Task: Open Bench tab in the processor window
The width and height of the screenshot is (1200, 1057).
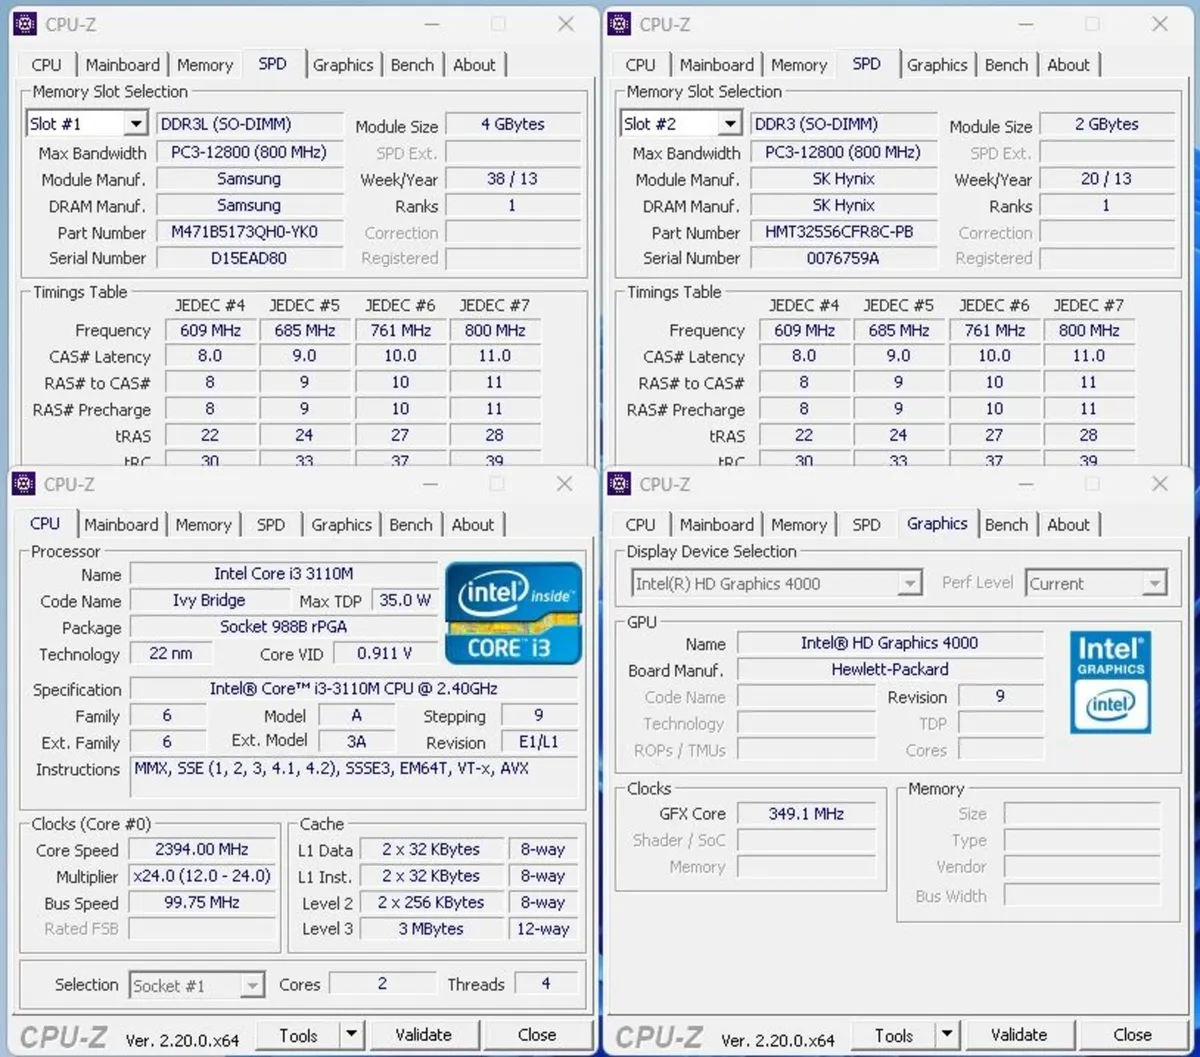Action: (x=411, y=525)
